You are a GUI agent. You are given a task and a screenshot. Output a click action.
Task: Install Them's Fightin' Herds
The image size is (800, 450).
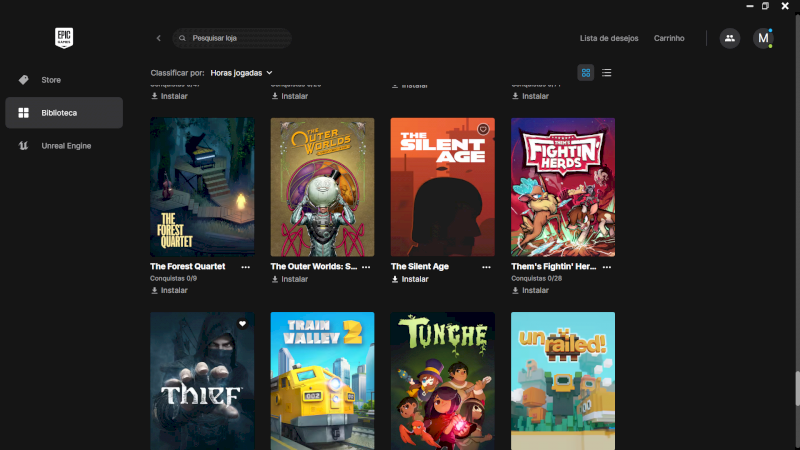point(531,290)
